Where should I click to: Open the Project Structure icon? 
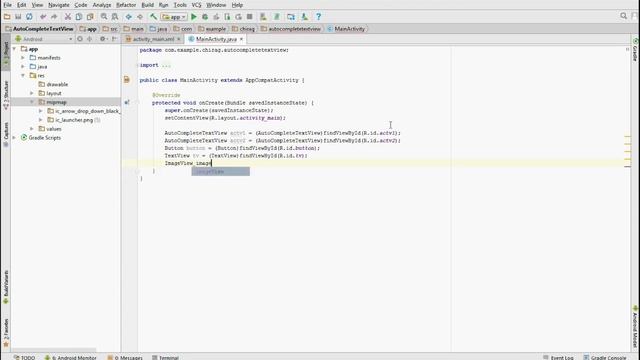coord(291,17)
